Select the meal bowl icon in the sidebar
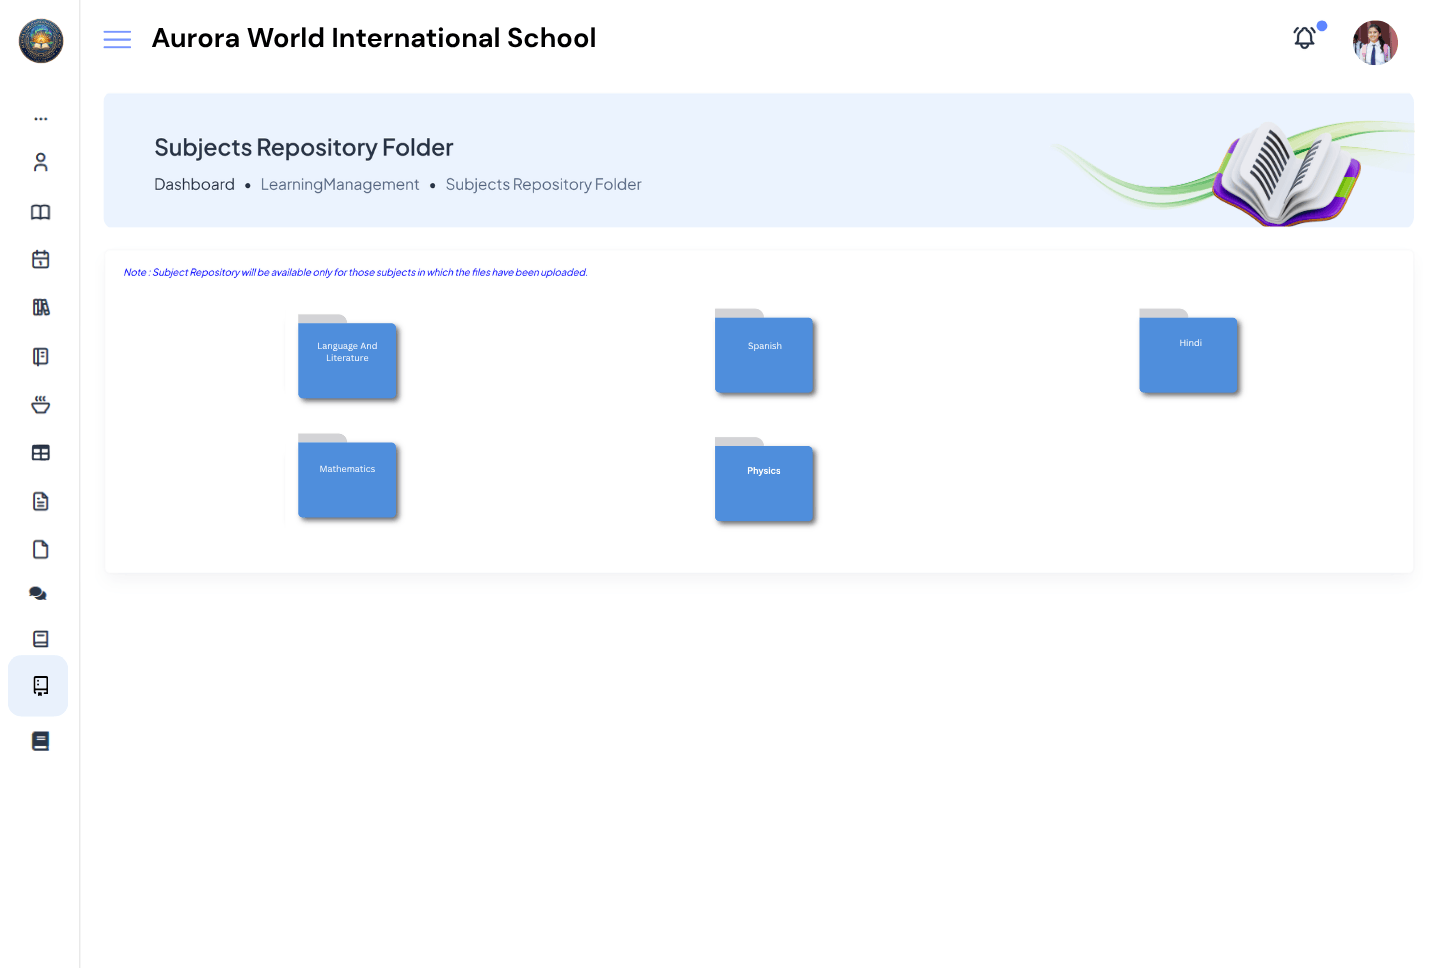This screenshot has height=968, width=1440. (x=40, y=404)
